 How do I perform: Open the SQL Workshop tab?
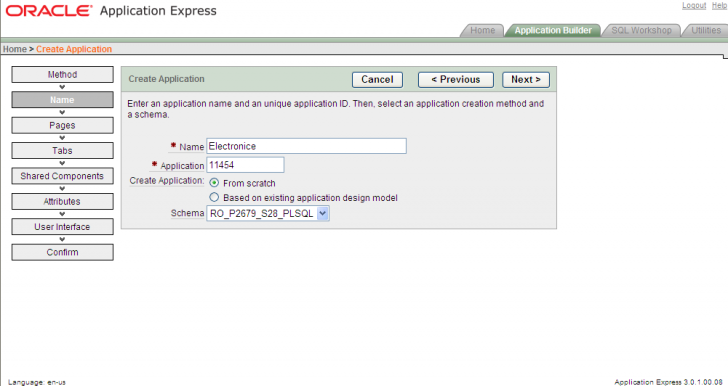[641, 30]
